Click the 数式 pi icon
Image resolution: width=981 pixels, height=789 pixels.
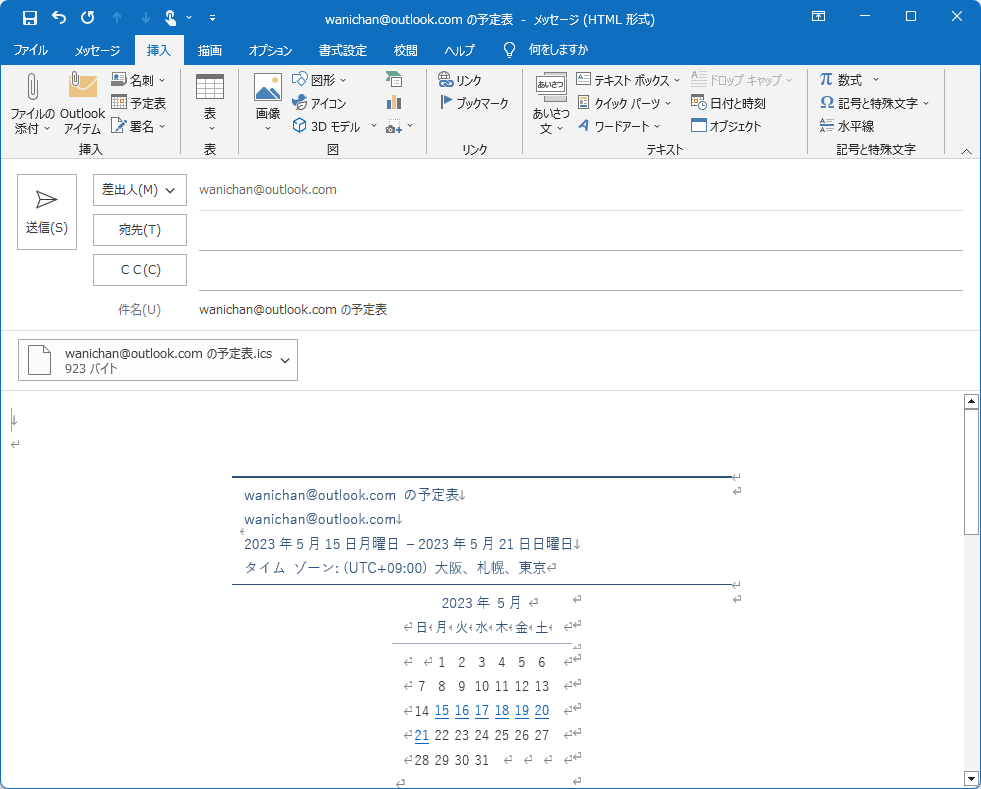(826, 79)
